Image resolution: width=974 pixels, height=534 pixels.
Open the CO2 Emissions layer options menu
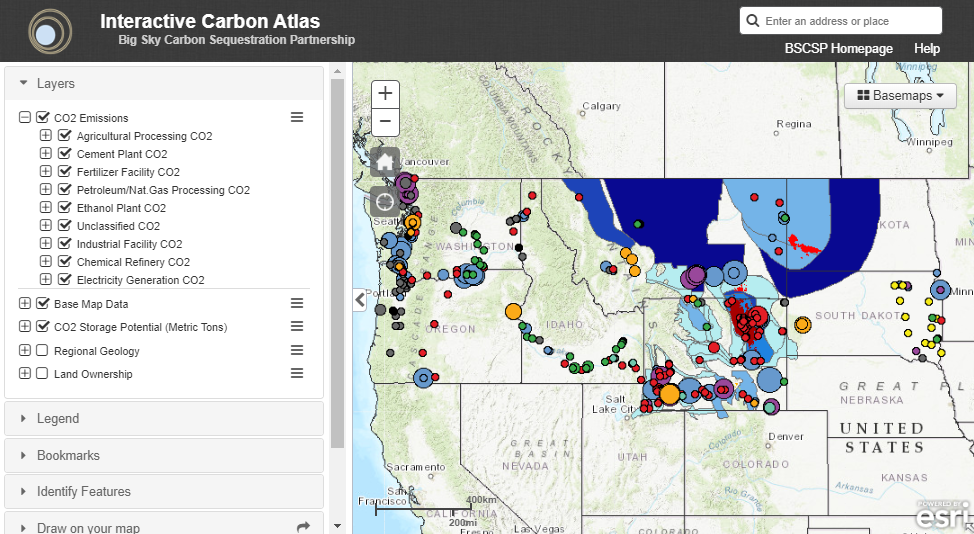(297, 118)
